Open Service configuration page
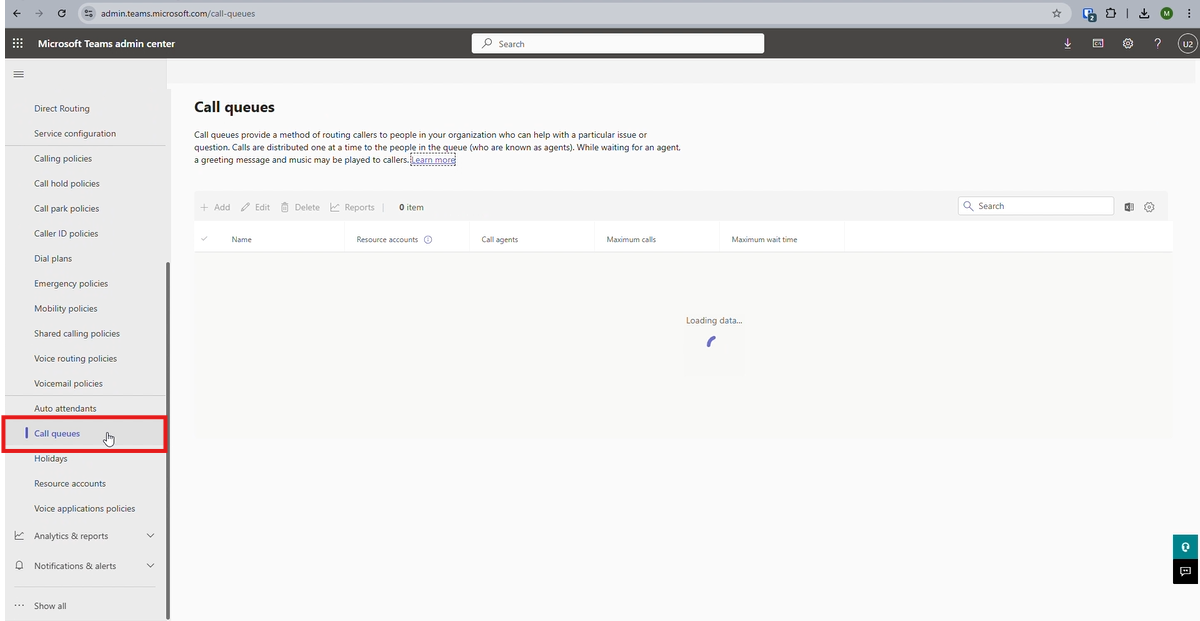The height and width of the screenshot is (621, 1200). pyautogui.click(x=75, y=134)
